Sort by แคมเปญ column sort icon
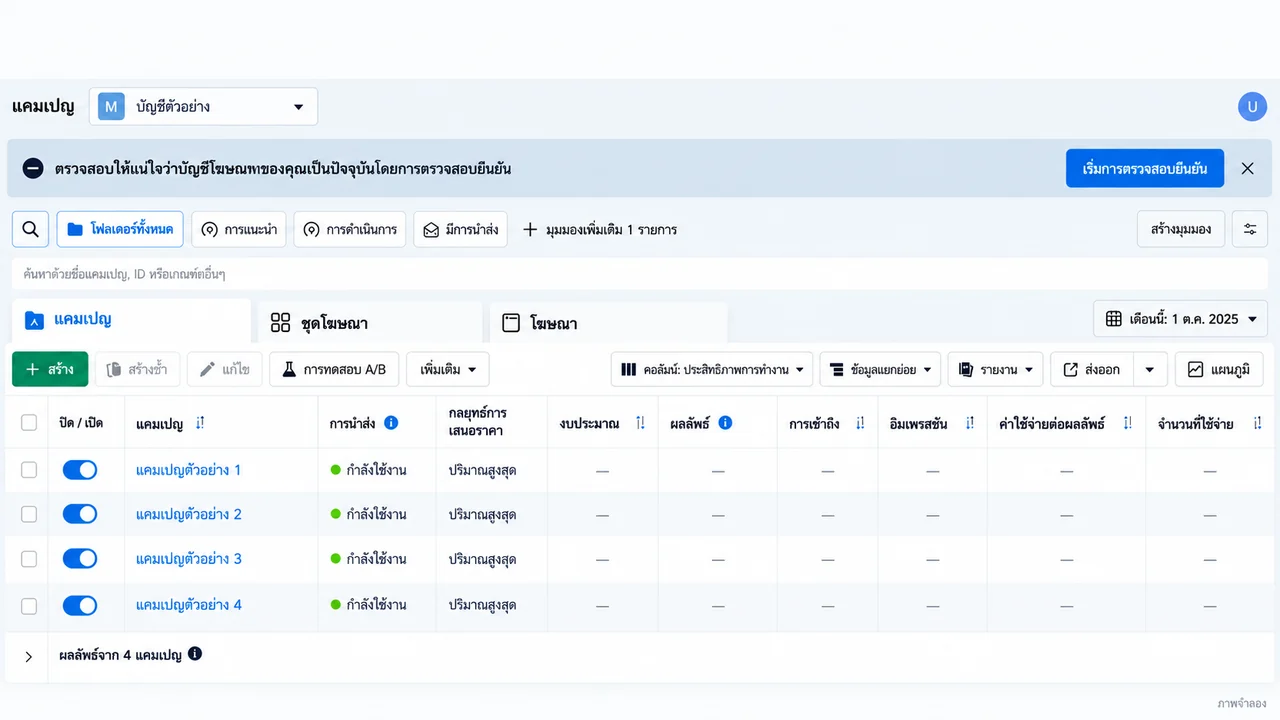This screenshot has width=1280, height=720. pyautogui.click(x=200, y=423)
